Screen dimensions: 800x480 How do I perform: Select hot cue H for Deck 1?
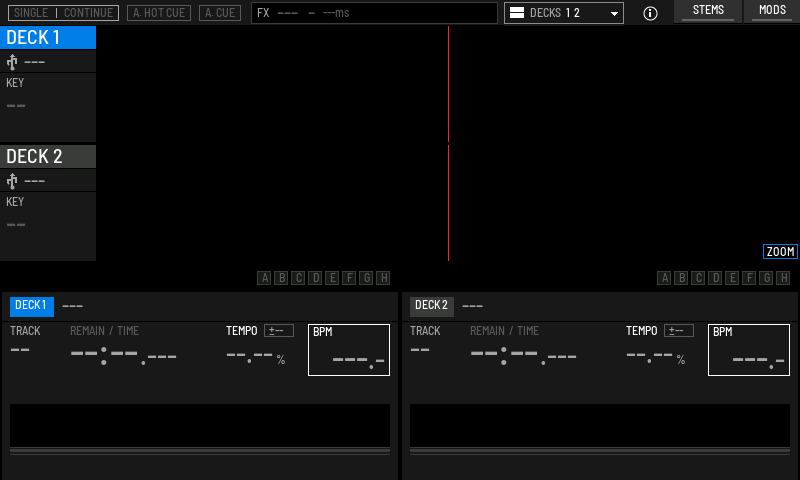coord(383,278)
